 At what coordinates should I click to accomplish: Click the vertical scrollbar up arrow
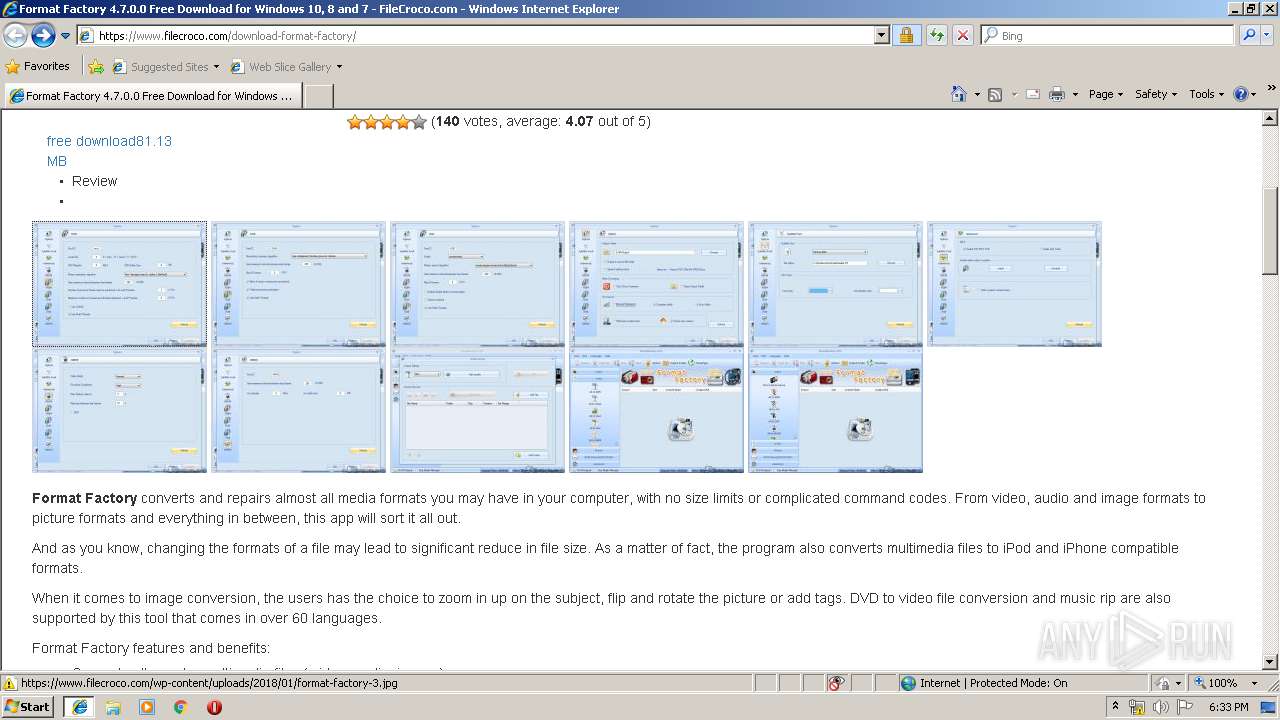tap(1270, 117)
